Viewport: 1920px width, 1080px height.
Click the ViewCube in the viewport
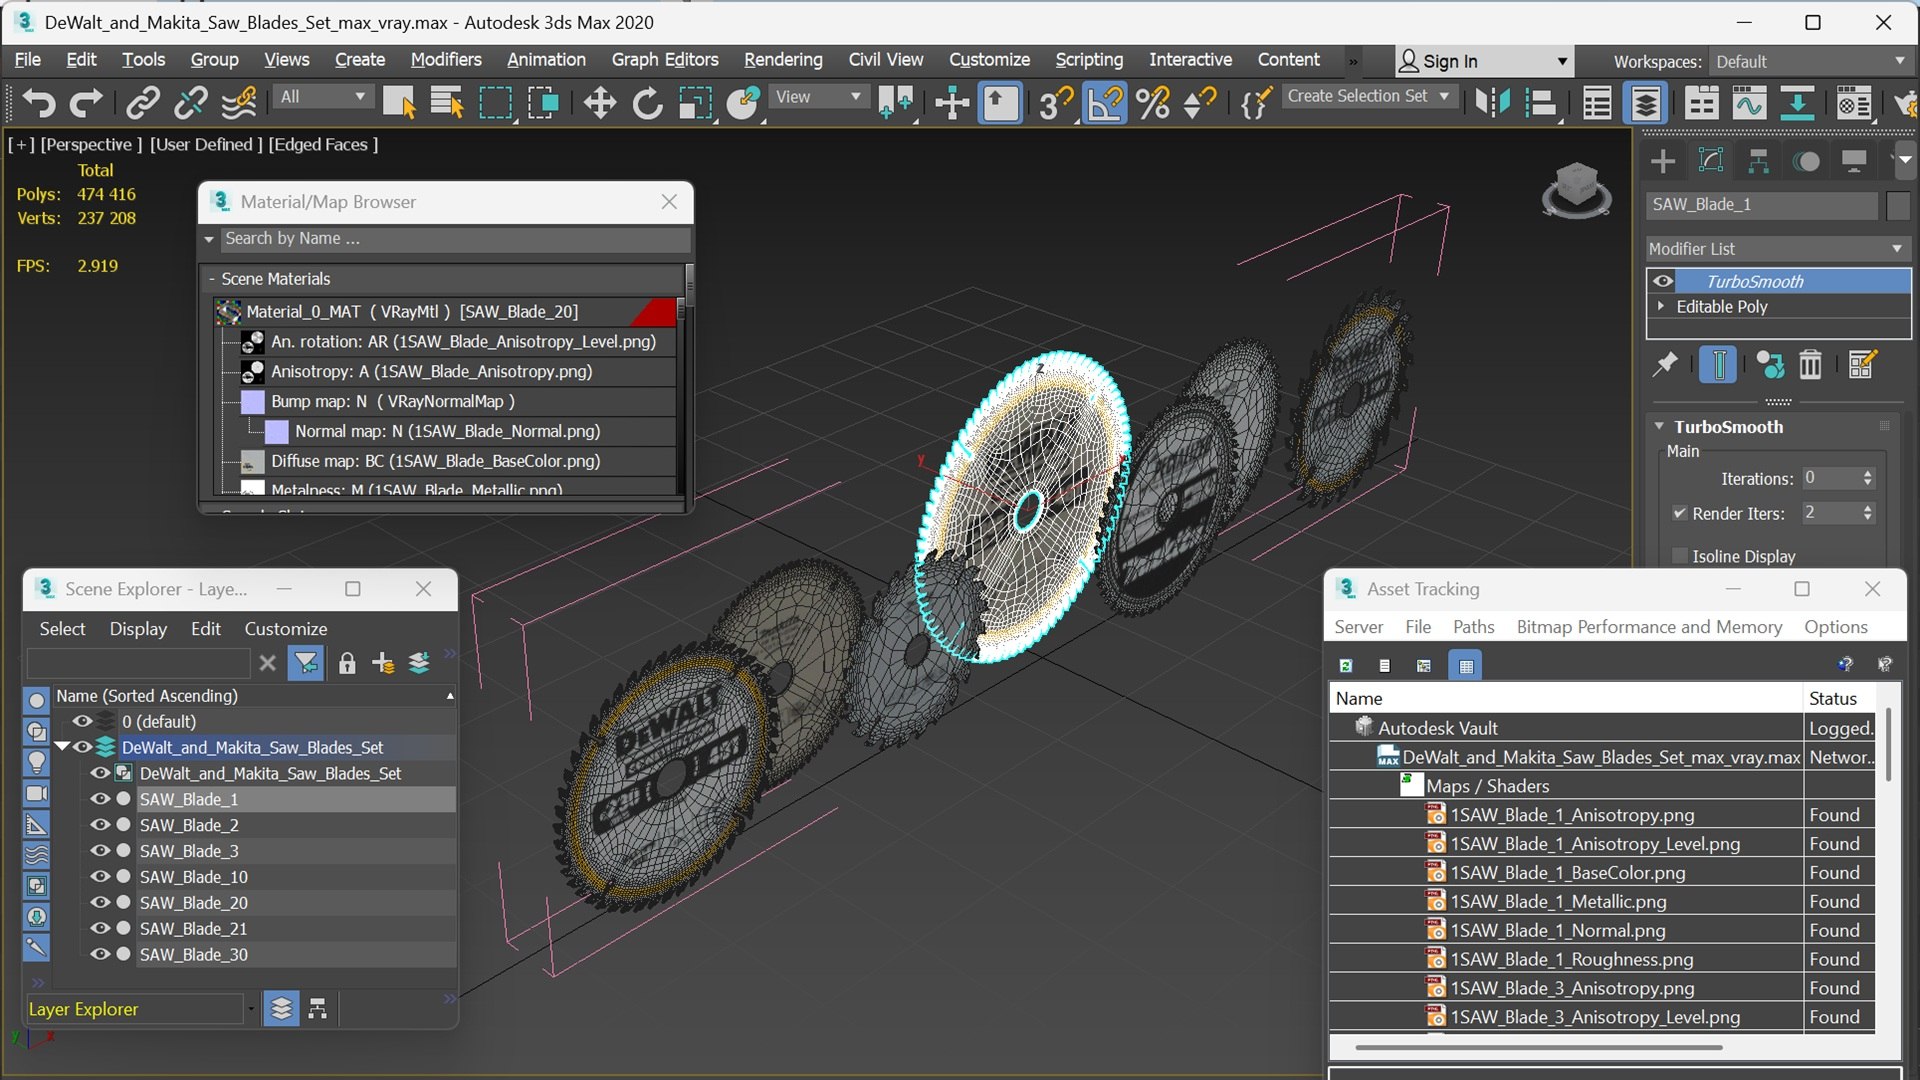pos(1576,188)
